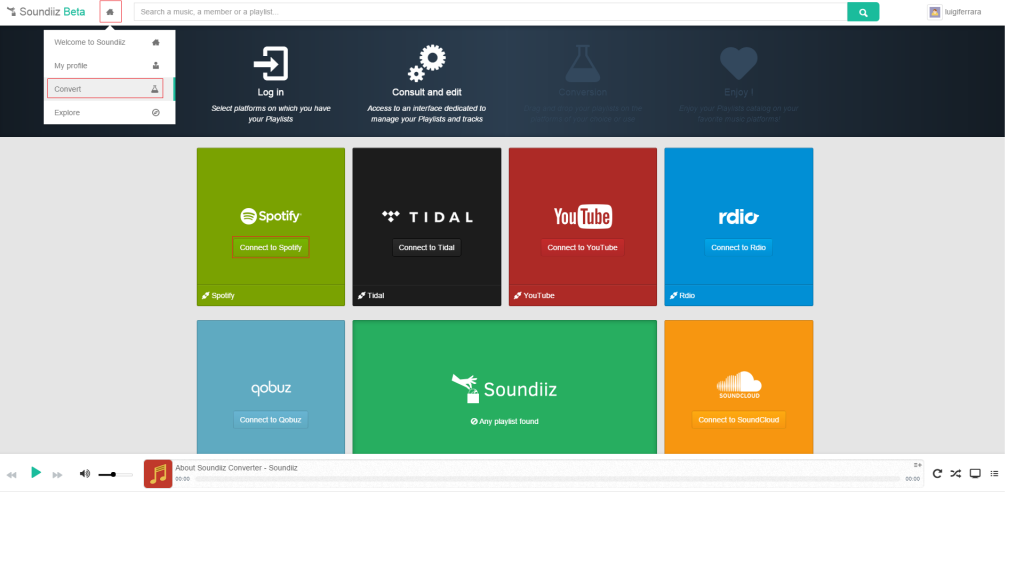Click the Connect to SoundCloud button
This screenshot has height=576, width=1024.
tap(739, 420)
